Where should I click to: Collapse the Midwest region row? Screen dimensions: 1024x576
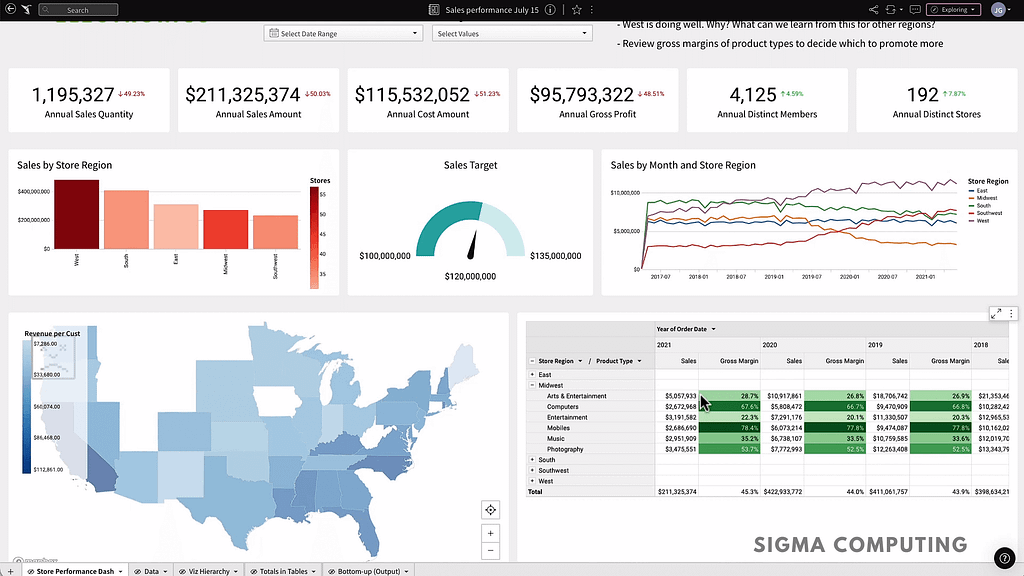click(x=532, y=385)
